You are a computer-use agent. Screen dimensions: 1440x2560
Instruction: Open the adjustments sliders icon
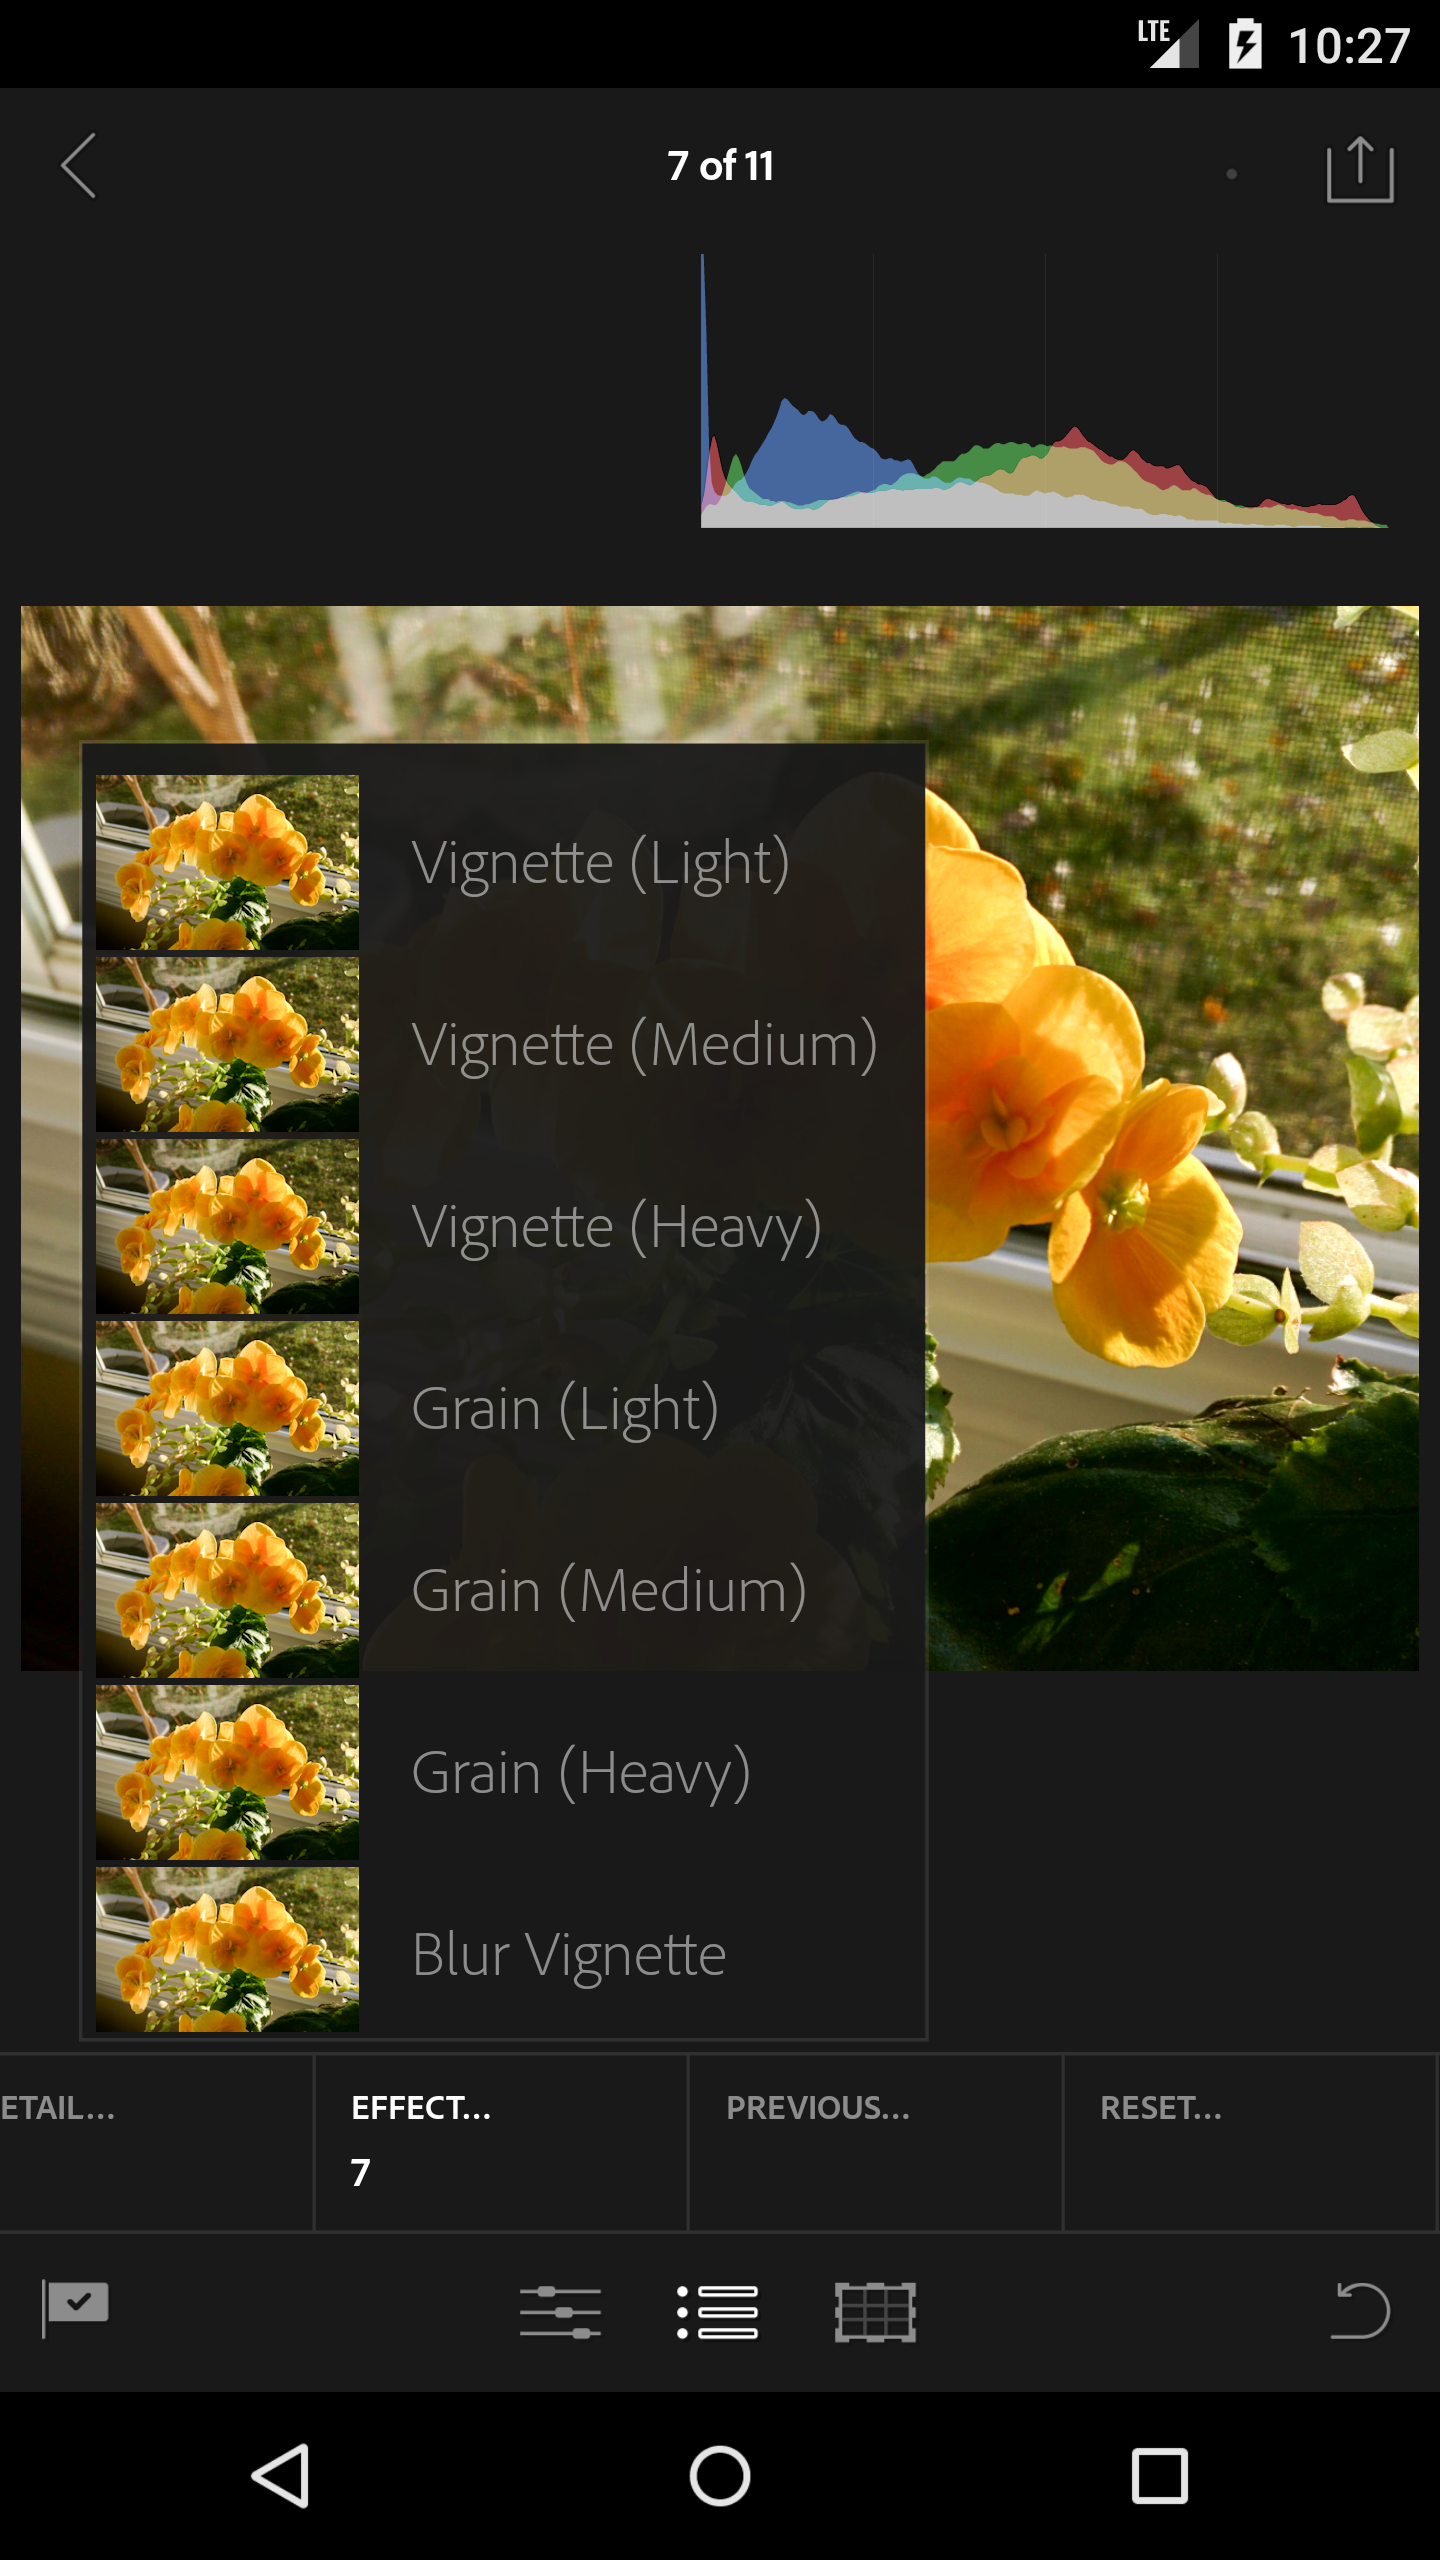(560, 2312)
